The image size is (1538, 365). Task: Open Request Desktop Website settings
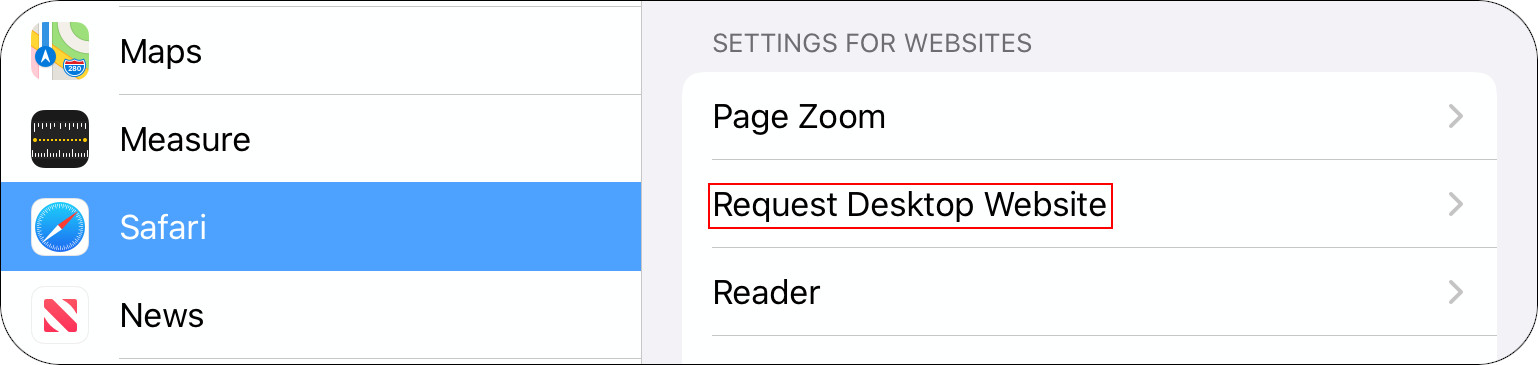tap(1089, 204)
